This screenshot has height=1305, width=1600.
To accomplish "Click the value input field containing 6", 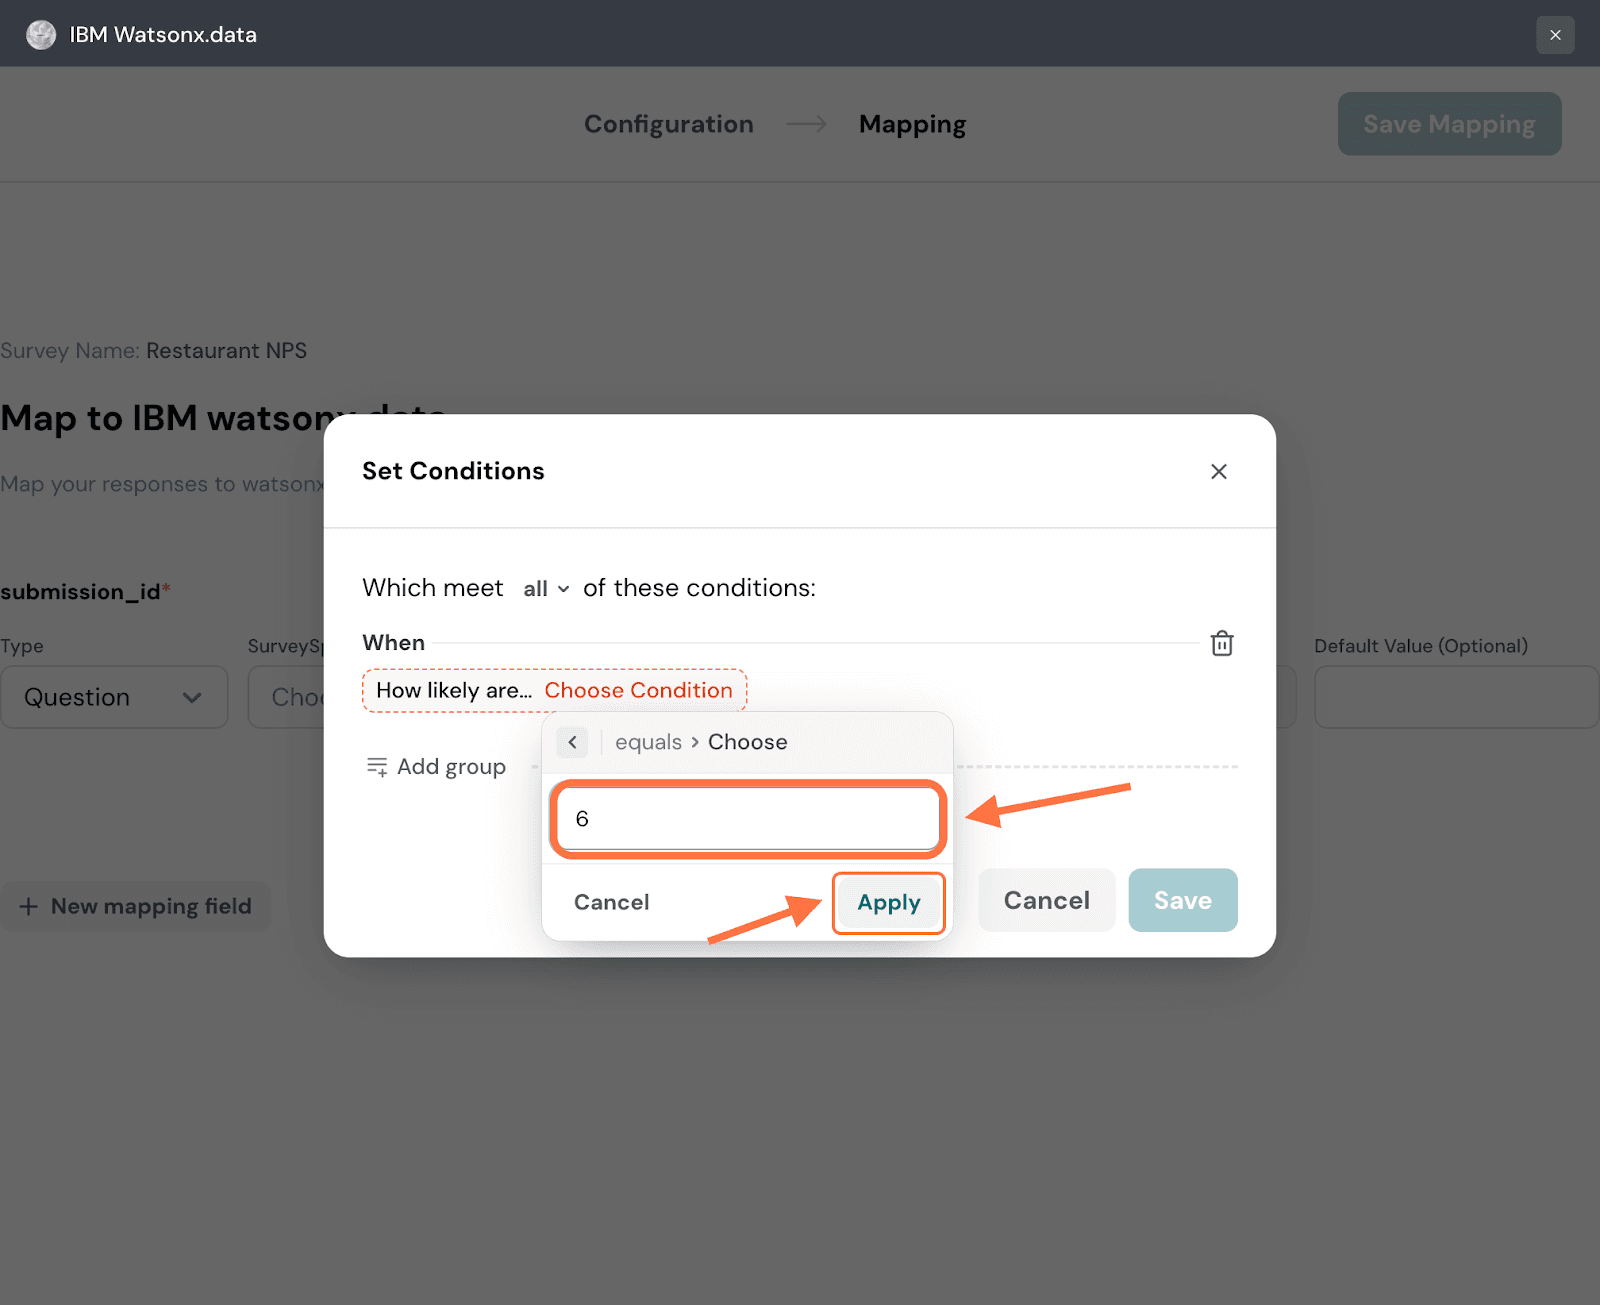I will tap(748, 819).
